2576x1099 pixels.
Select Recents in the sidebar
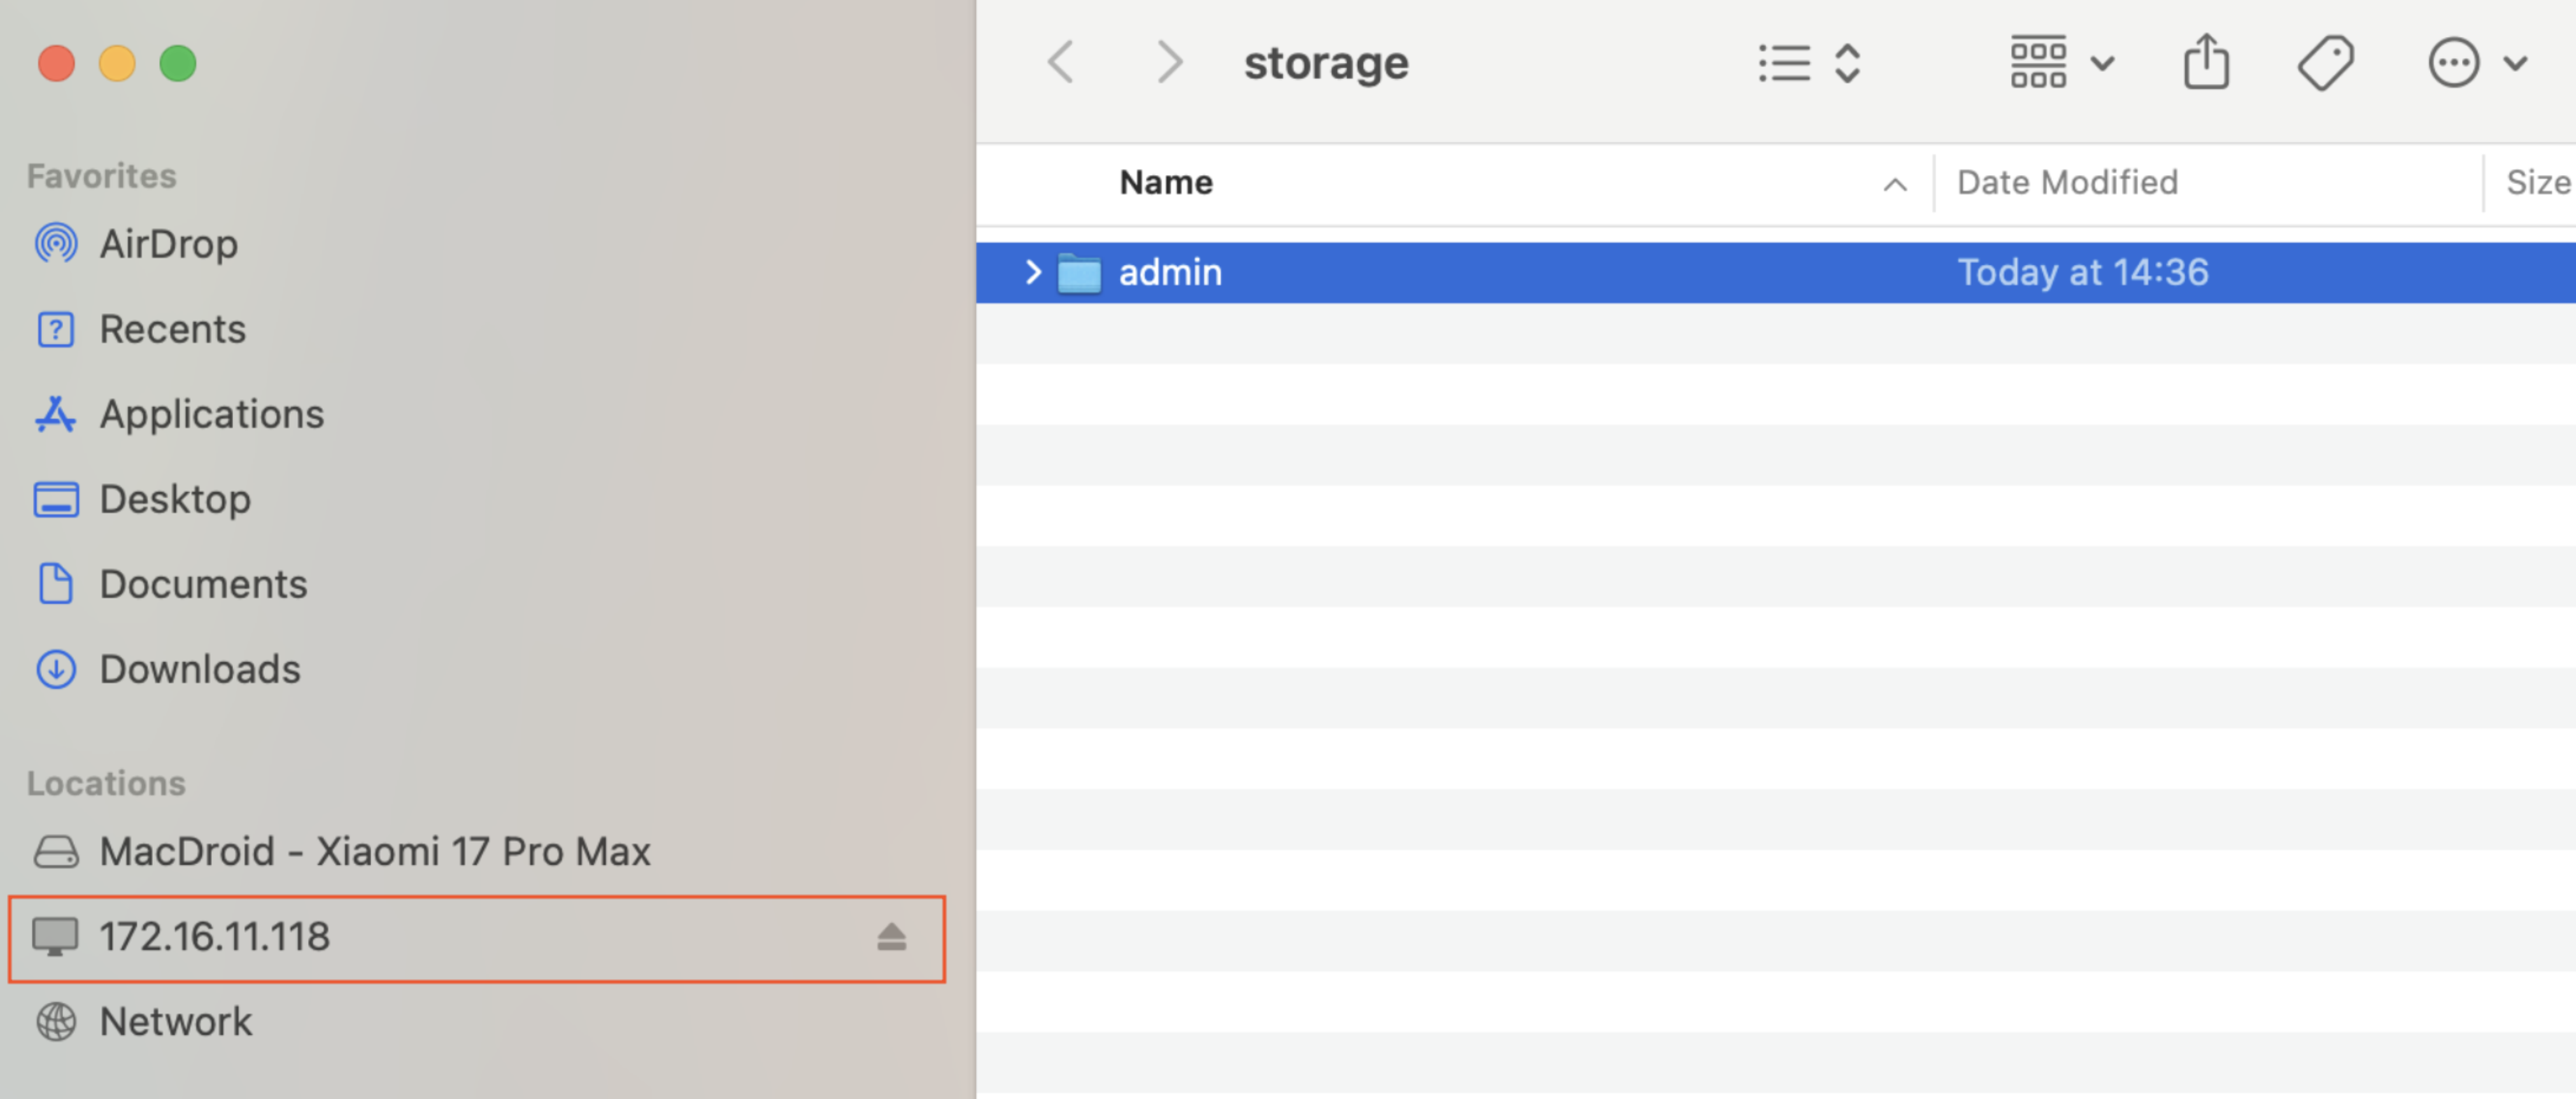(x=172, y=329)
